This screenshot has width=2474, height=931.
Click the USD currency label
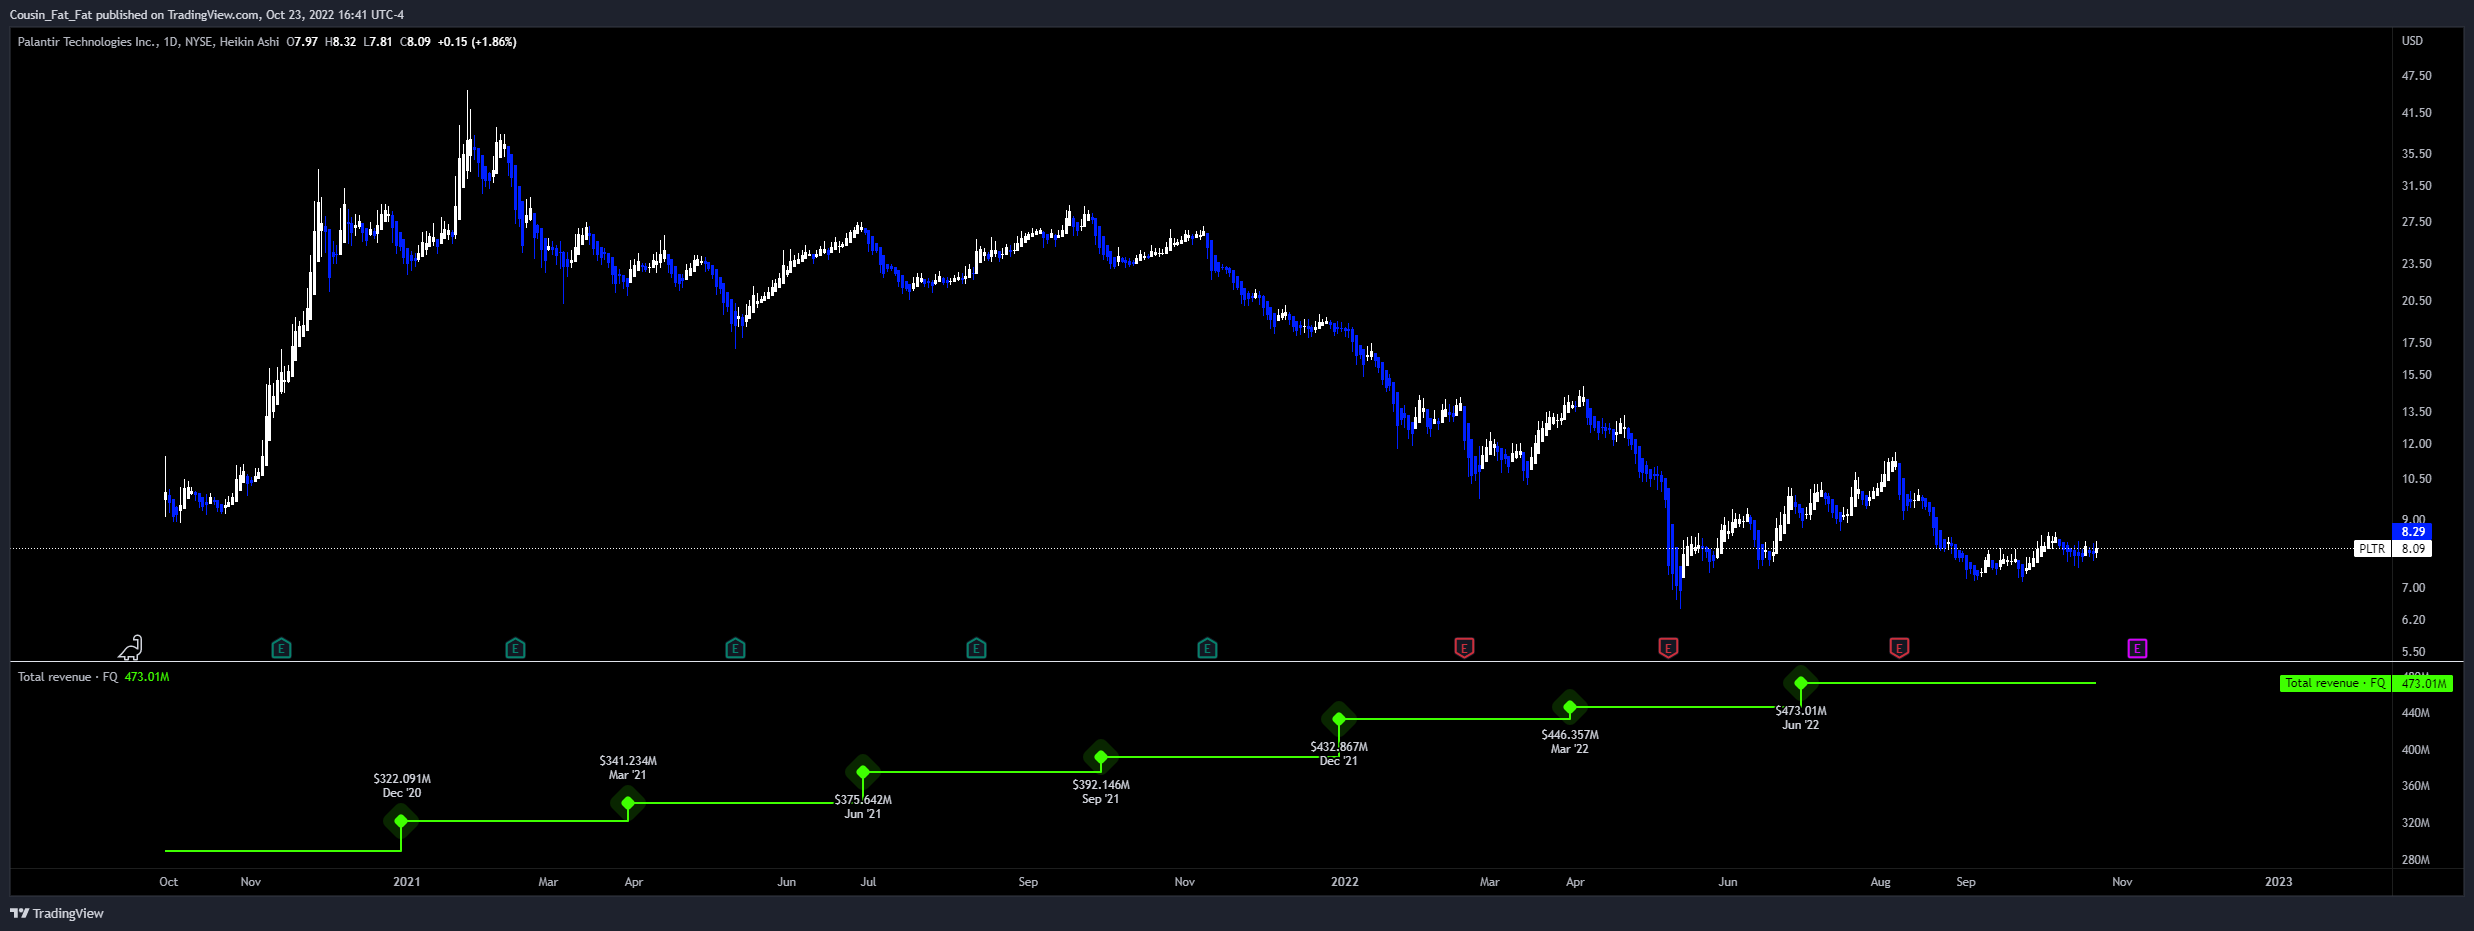point(2413,41)
